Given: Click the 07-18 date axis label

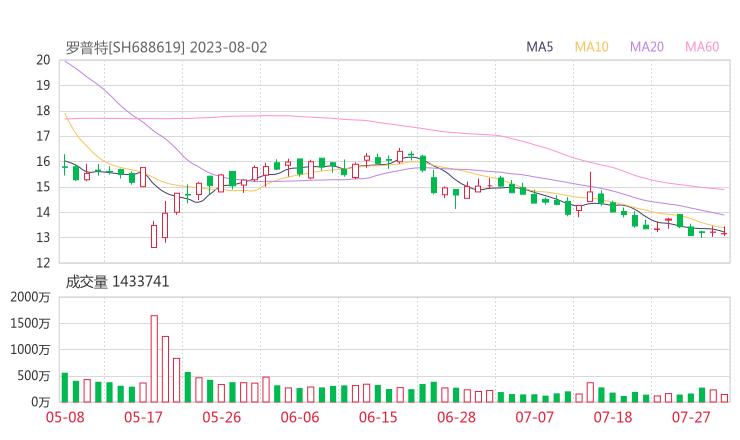Looking at the screenshot, I should point(613,417).
